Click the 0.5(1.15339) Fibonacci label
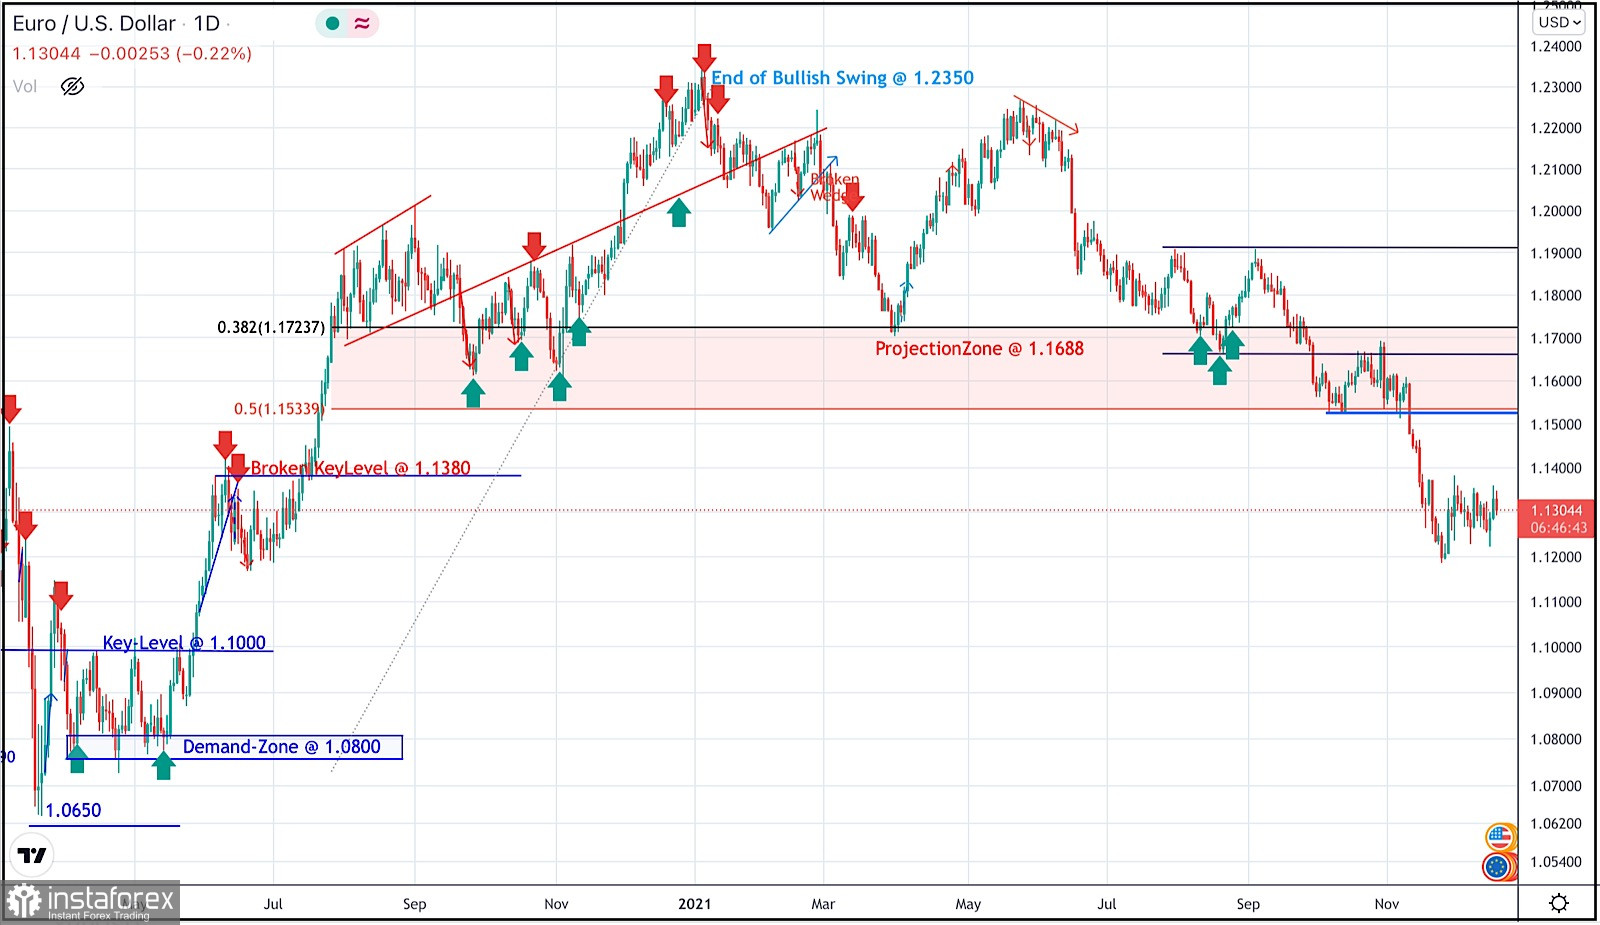The width and height of the screenshot is (1600, 925). [x=278, y=409]
